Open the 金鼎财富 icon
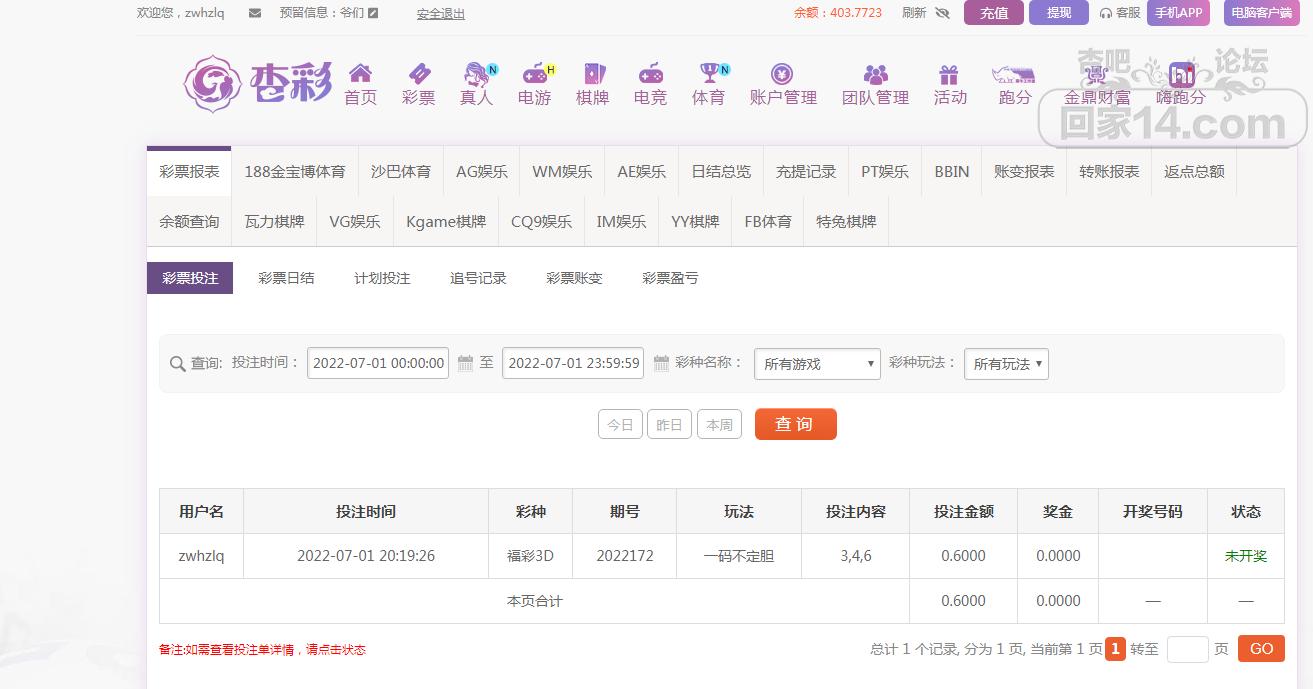Screen dimensions: 1313x689 click(x=1097, y=75)
